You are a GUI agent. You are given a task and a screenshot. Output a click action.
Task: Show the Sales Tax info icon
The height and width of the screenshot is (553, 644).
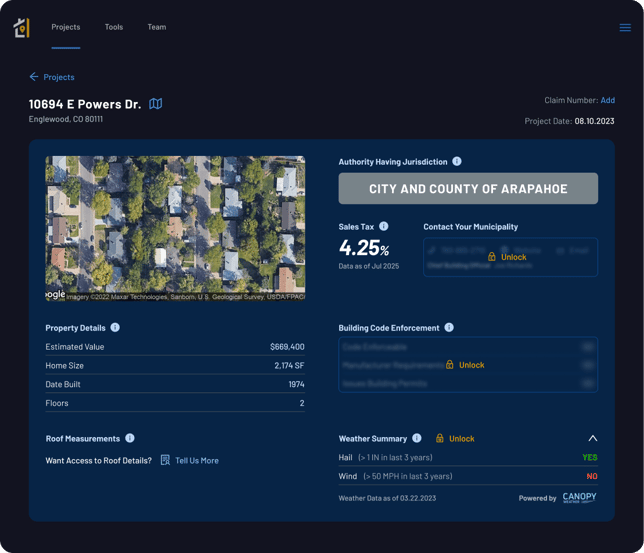tap(384, 226)
